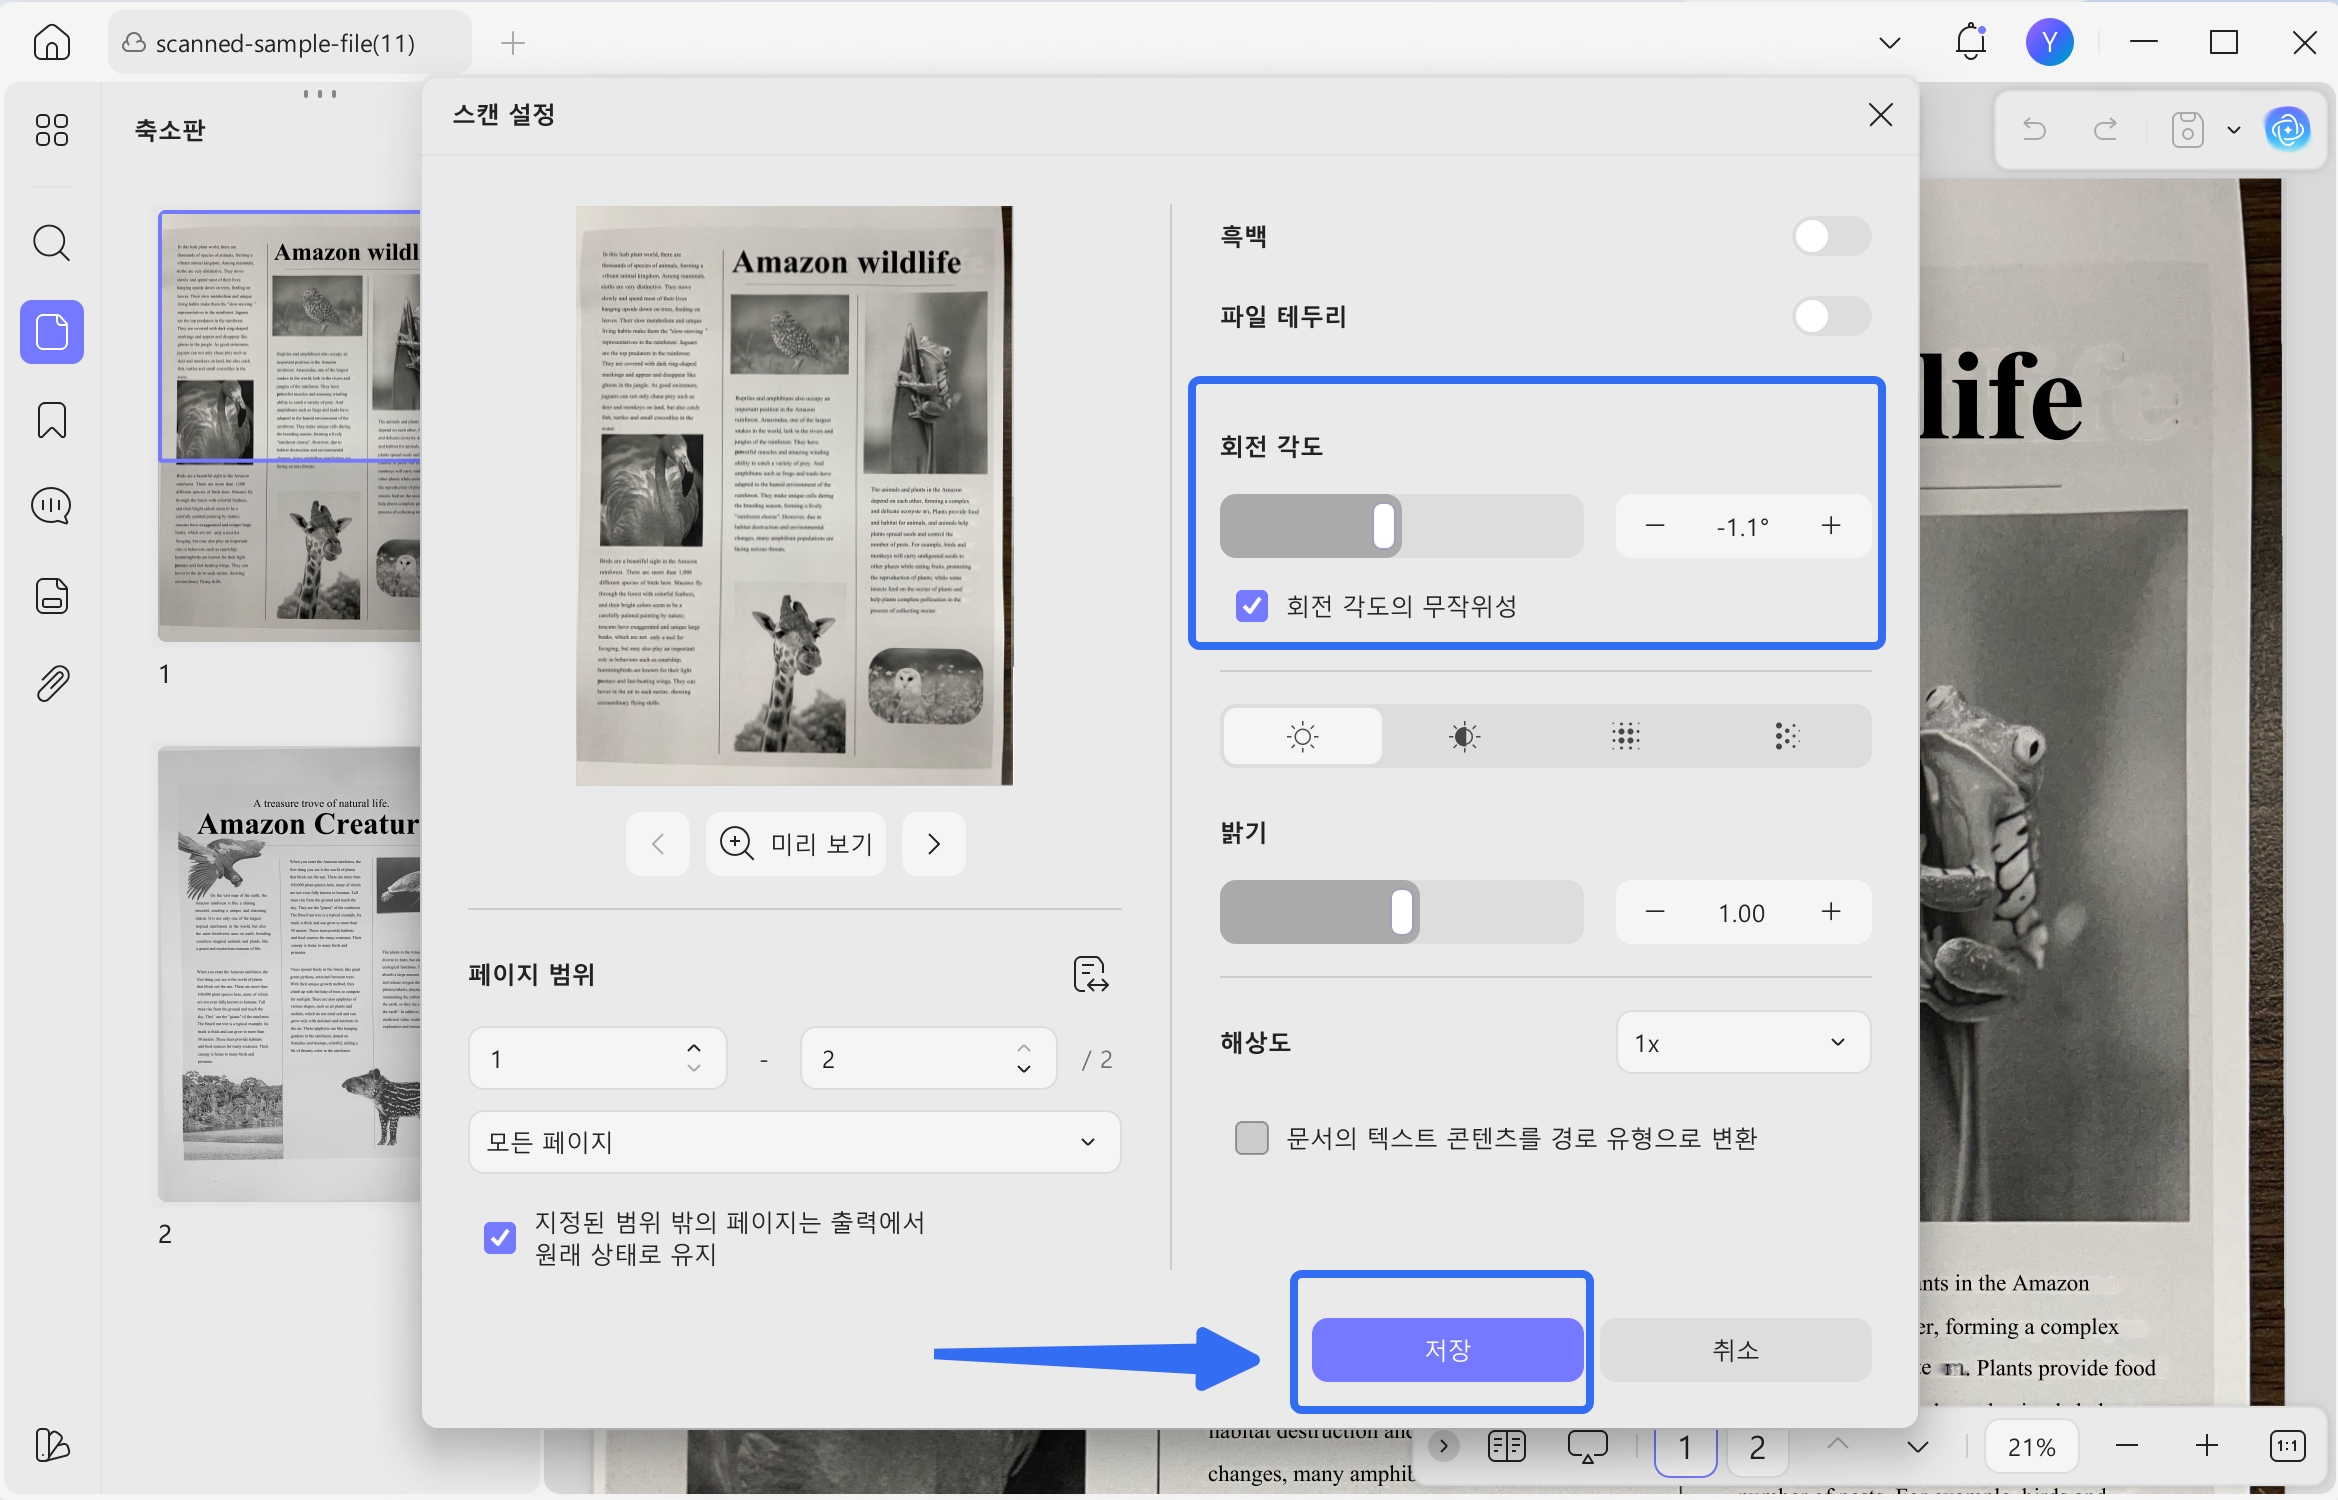The width and height of the screenshot is (2338, 1500).
Task: Uncheck 지정된 범위 밖의 페이지 유지 checkbox
Action: [x=499, y=1238]
